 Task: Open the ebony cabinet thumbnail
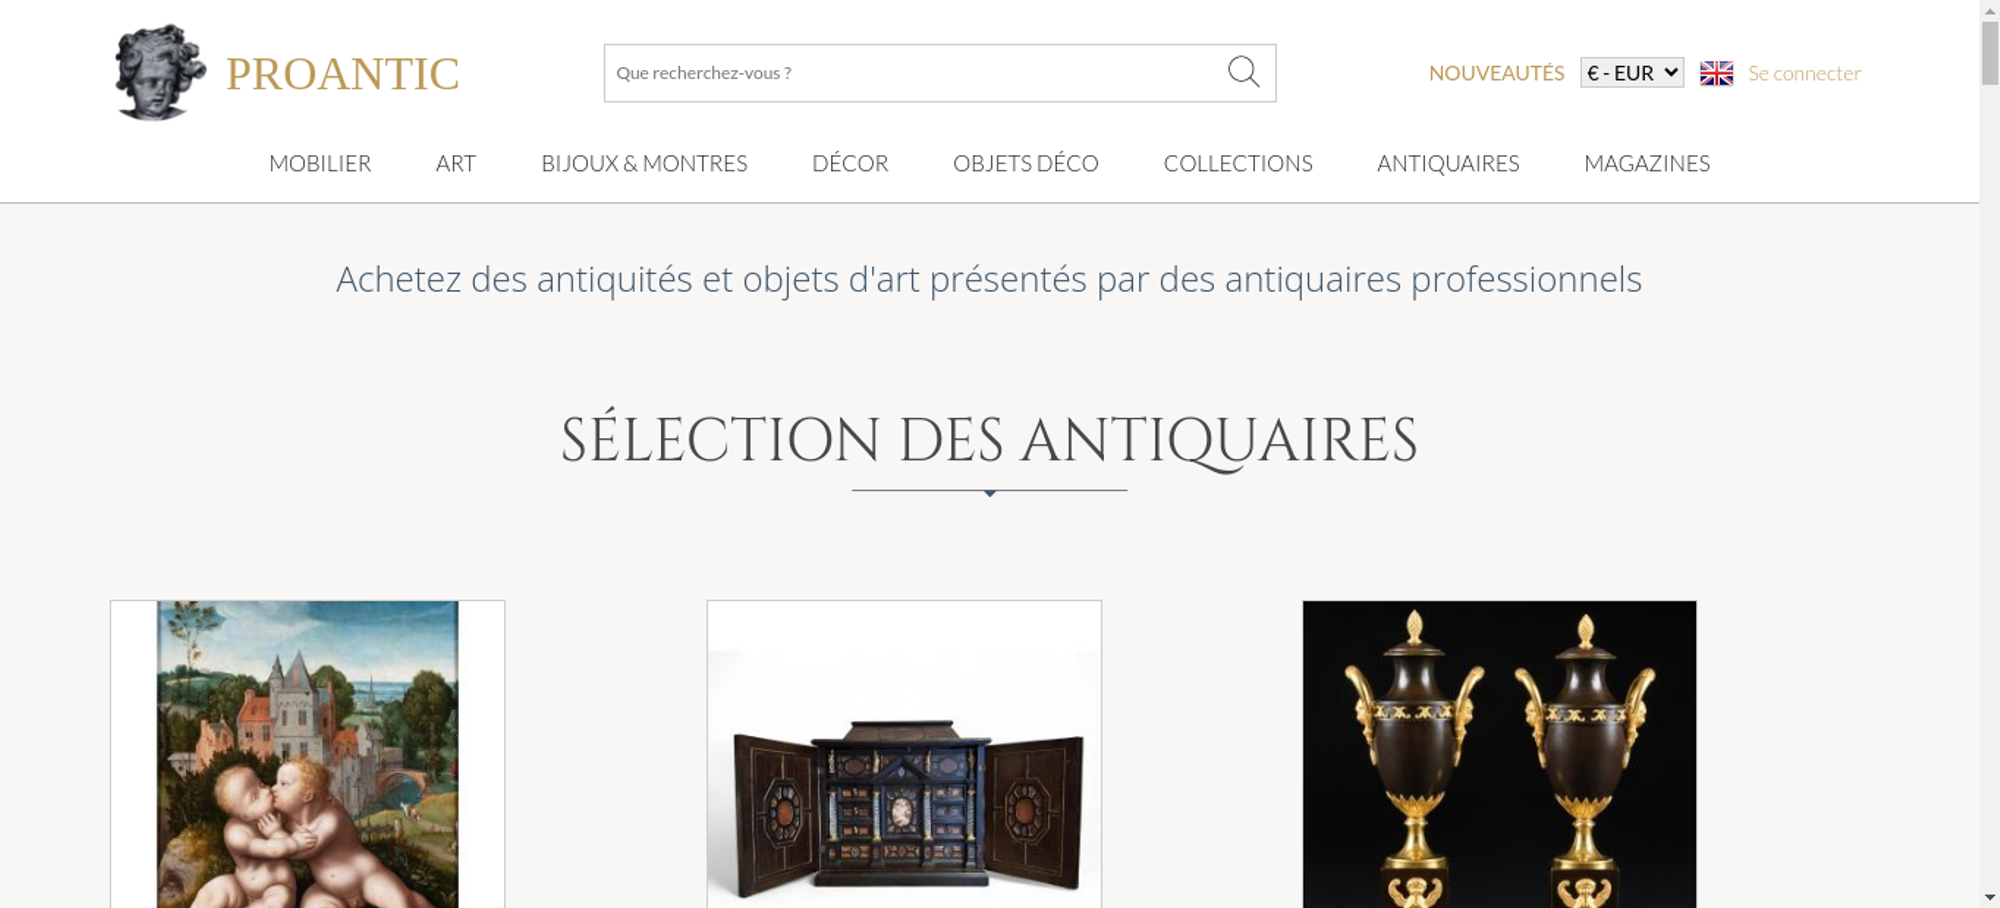(904, 754)
